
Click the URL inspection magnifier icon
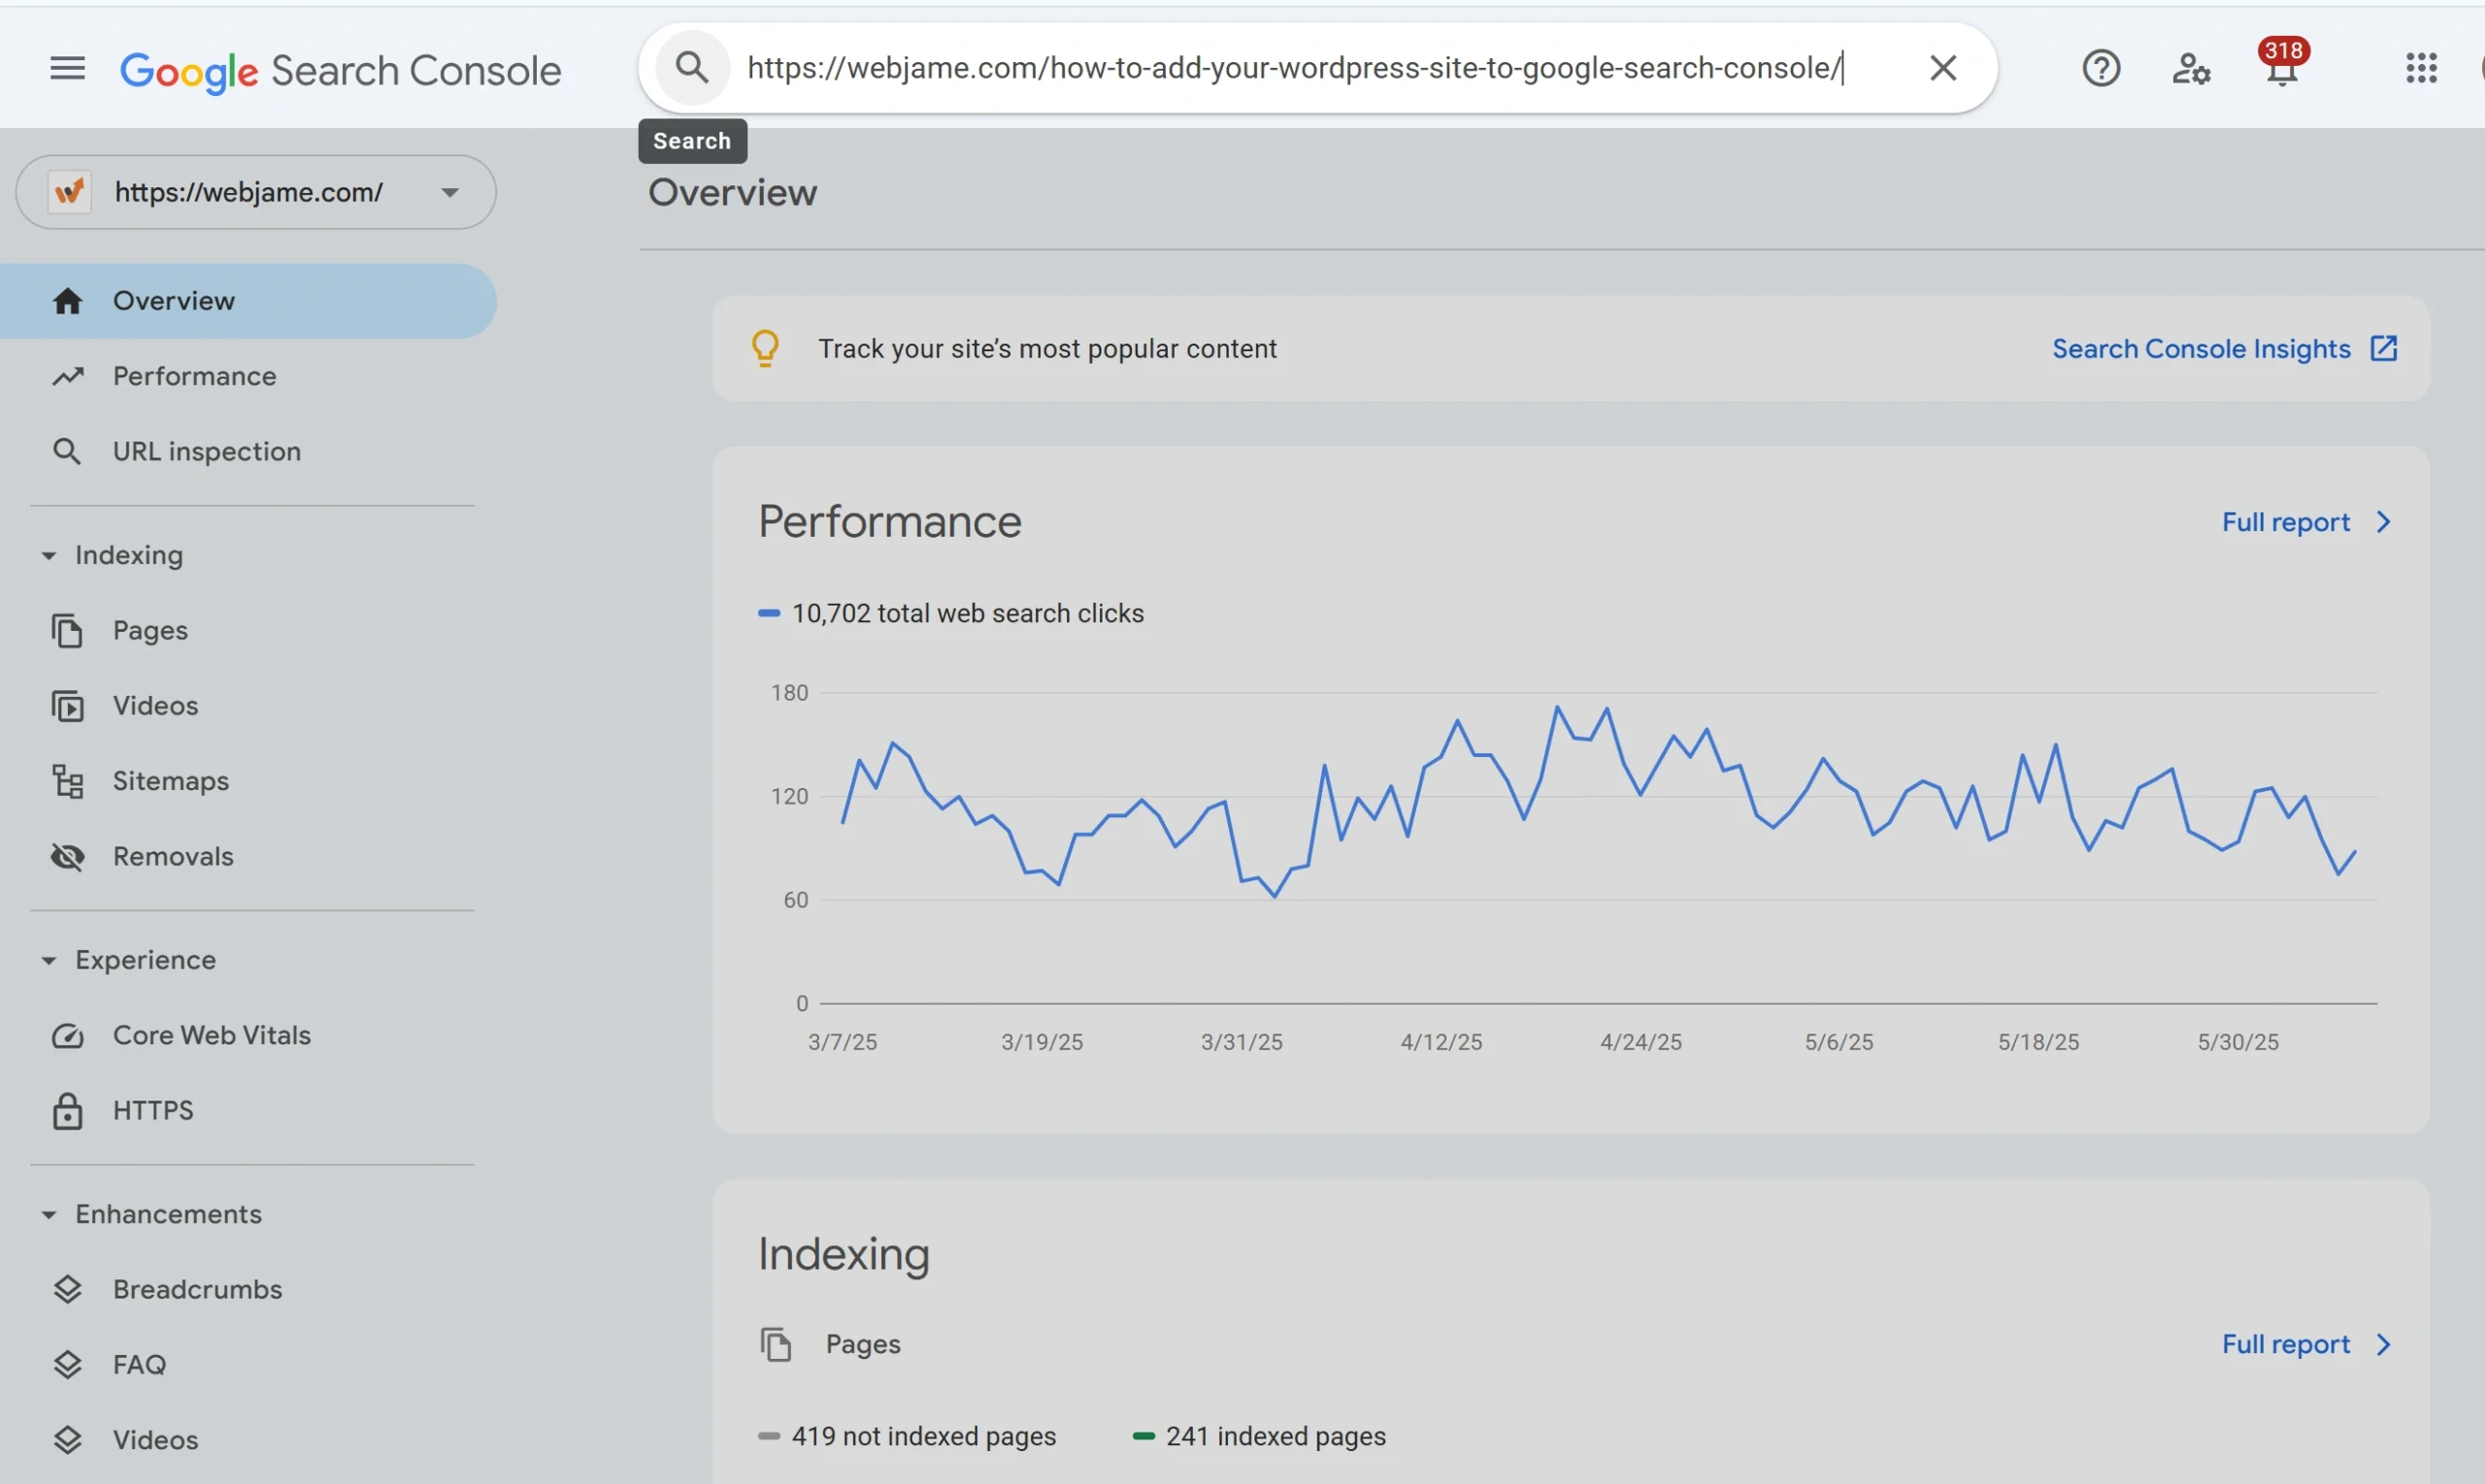[67, 451]
